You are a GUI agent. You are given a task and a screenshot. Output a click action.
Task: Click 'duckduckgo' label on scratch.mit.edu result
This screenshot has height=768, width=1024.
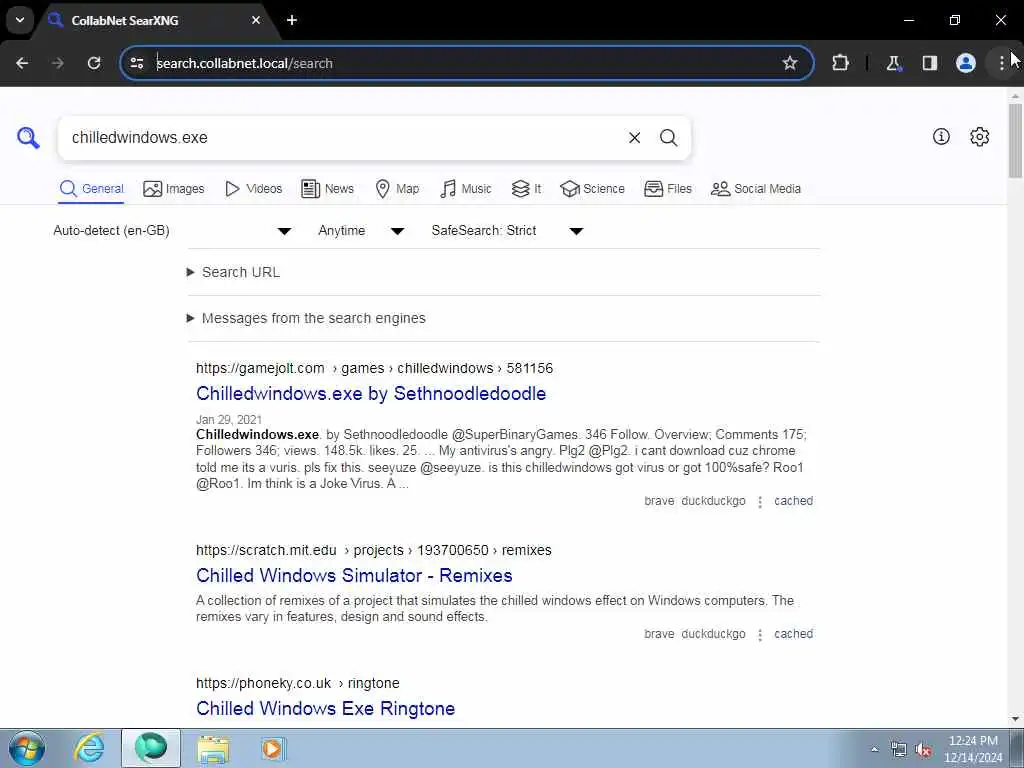point(713,634)
